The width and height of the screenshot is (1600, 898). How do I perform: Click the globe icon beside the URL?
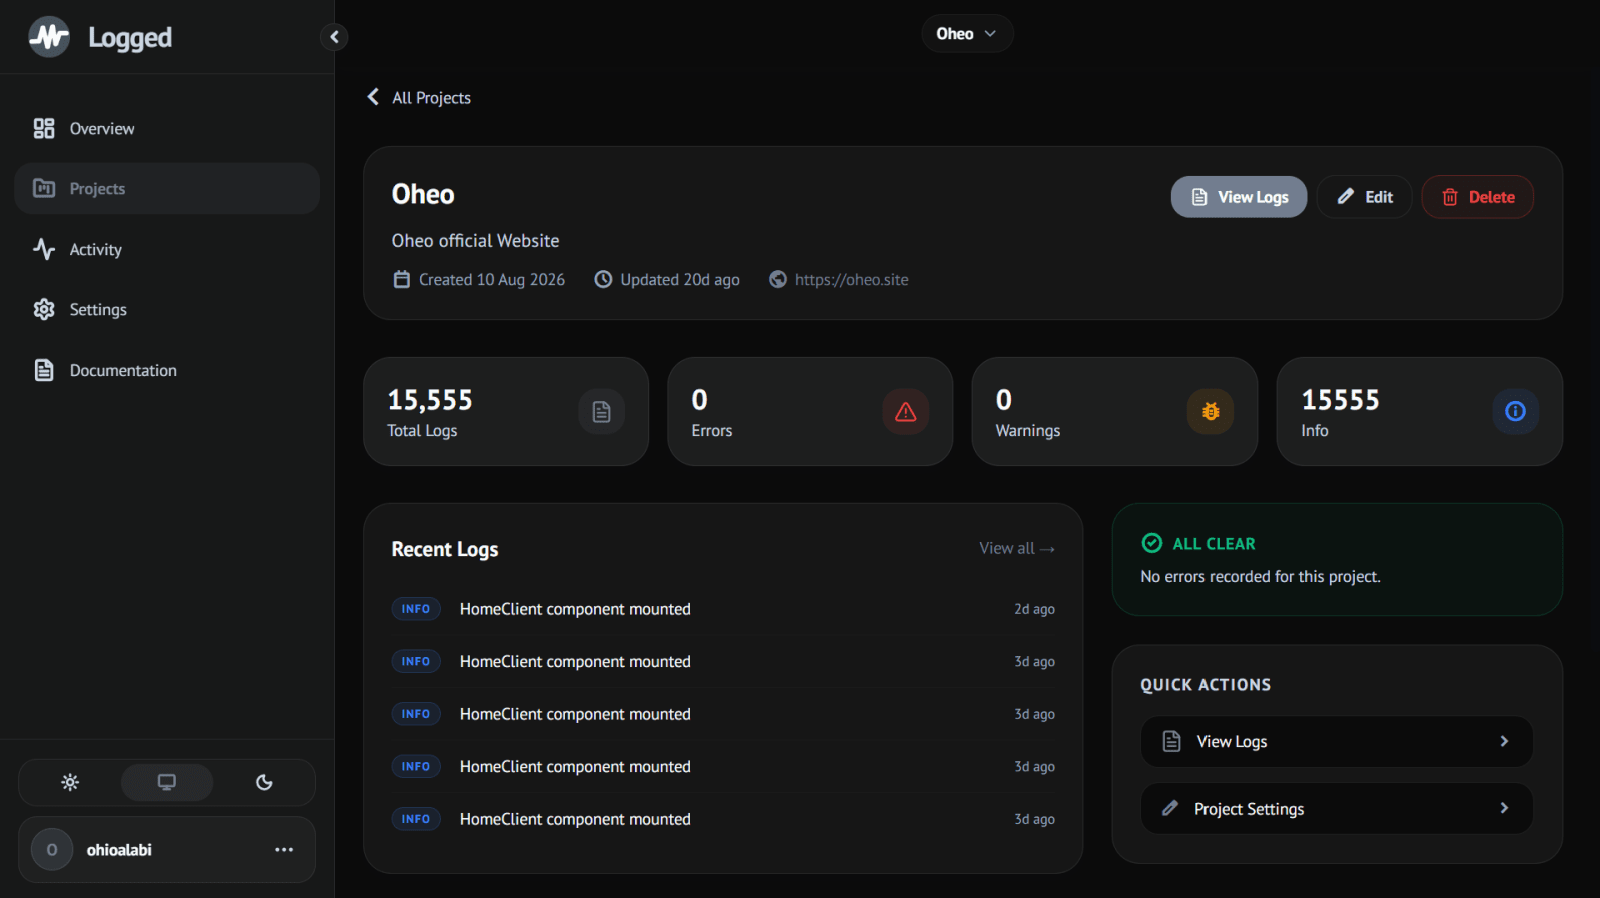[778, 280]
